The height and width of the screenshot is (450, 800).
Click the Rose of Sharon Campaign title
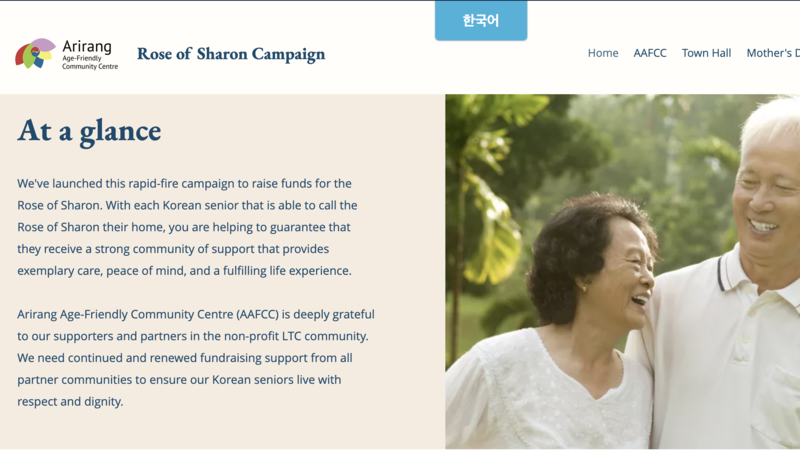[x=231, y=54]
